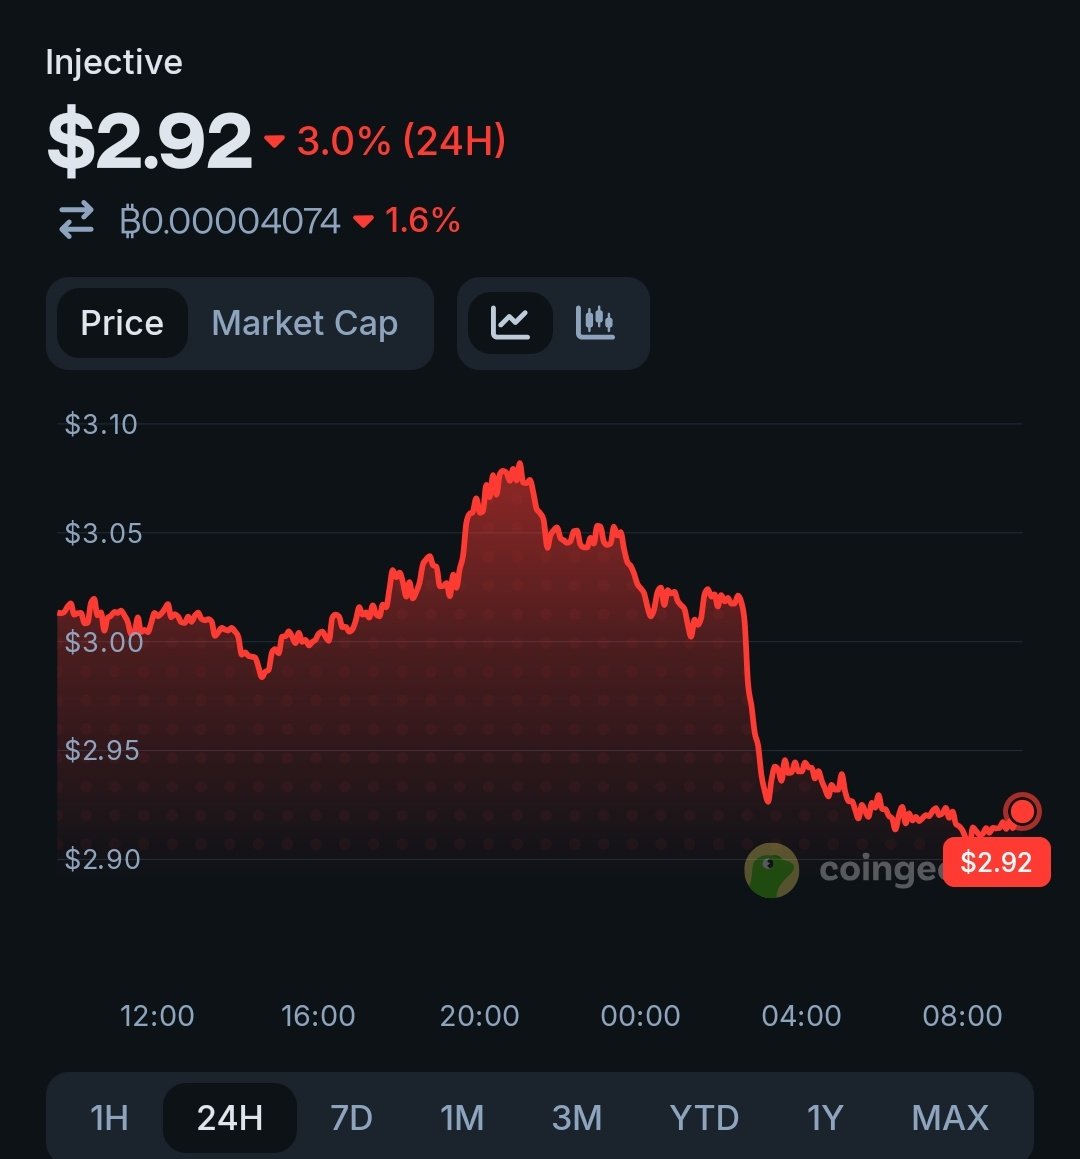Switch chart to Market Cap
The image size is (1080, 1159).
coord(305,323)
